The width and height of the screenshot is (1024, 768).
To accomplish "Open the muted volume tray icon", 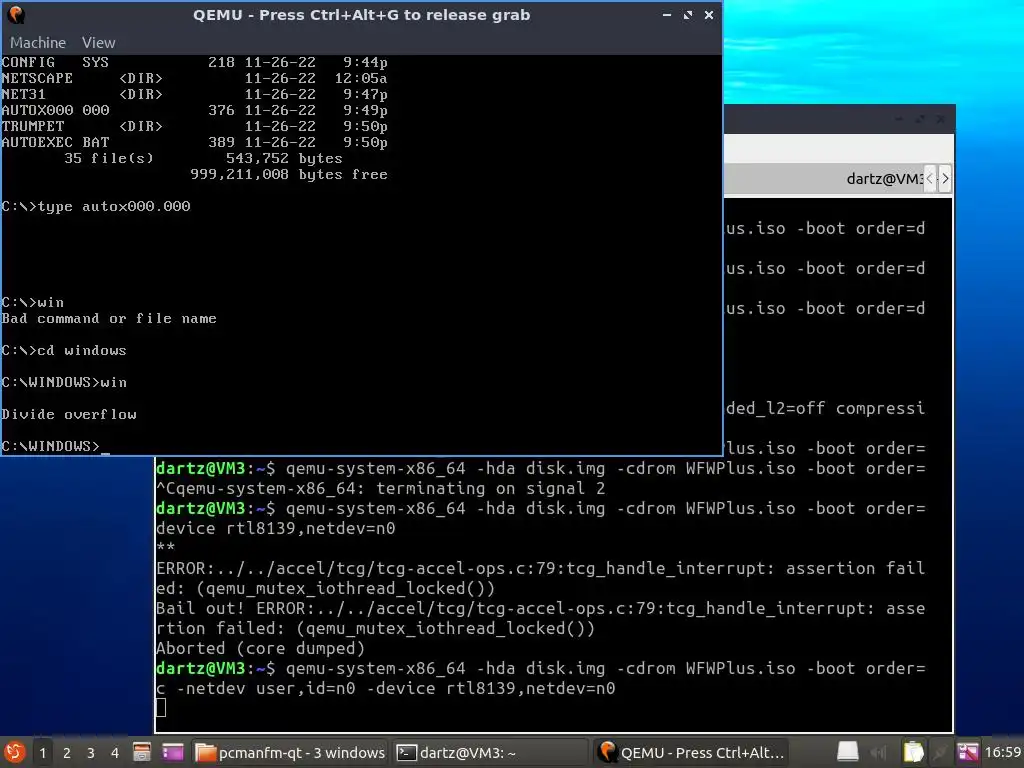I will pos(879,753).
